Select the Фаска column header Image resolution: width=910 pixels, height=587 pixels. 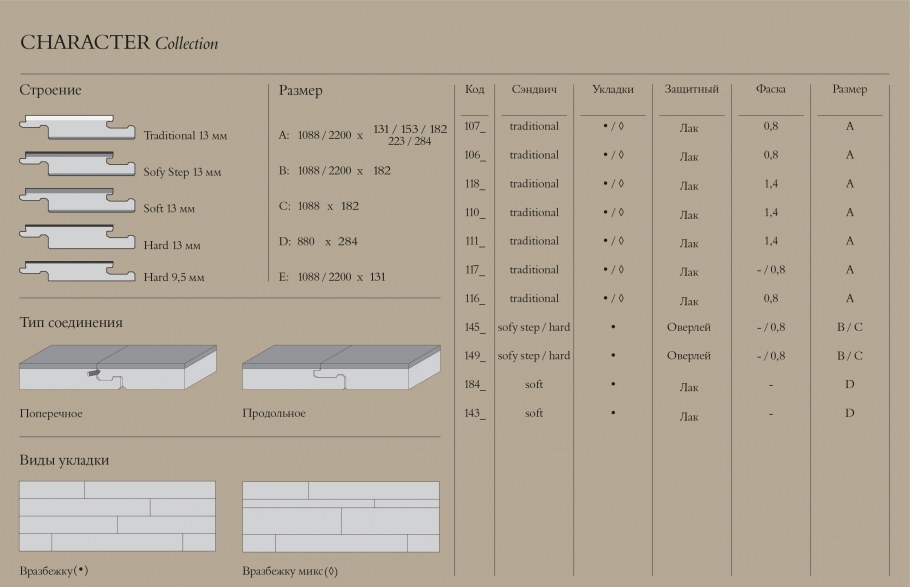tap(771, 90)
